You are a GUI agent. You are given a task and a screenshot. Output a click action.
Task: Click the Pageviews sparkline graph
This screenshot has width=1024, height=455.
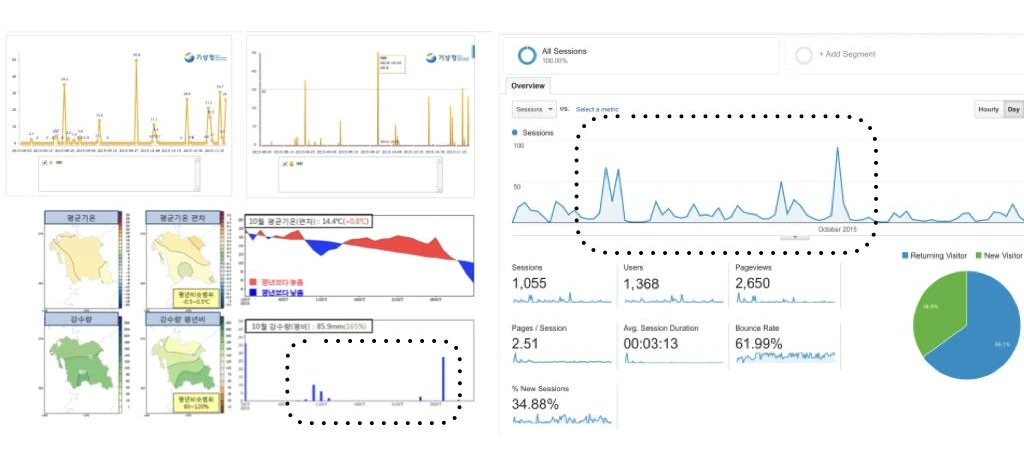pyautogui.click(x=786, y=299)
